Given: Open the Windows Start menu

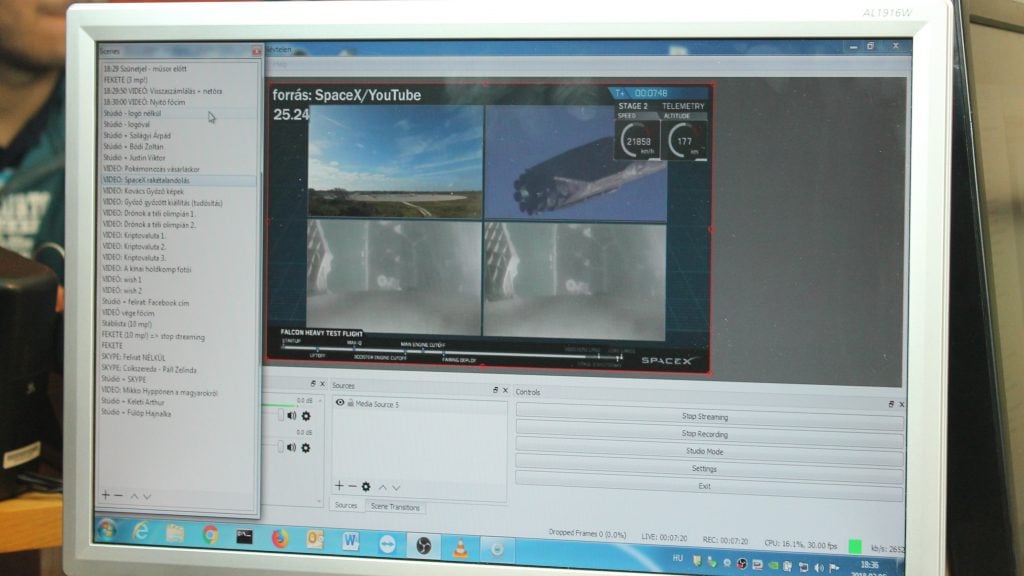Looking at the screenshot, I should (x=108, y=530).
